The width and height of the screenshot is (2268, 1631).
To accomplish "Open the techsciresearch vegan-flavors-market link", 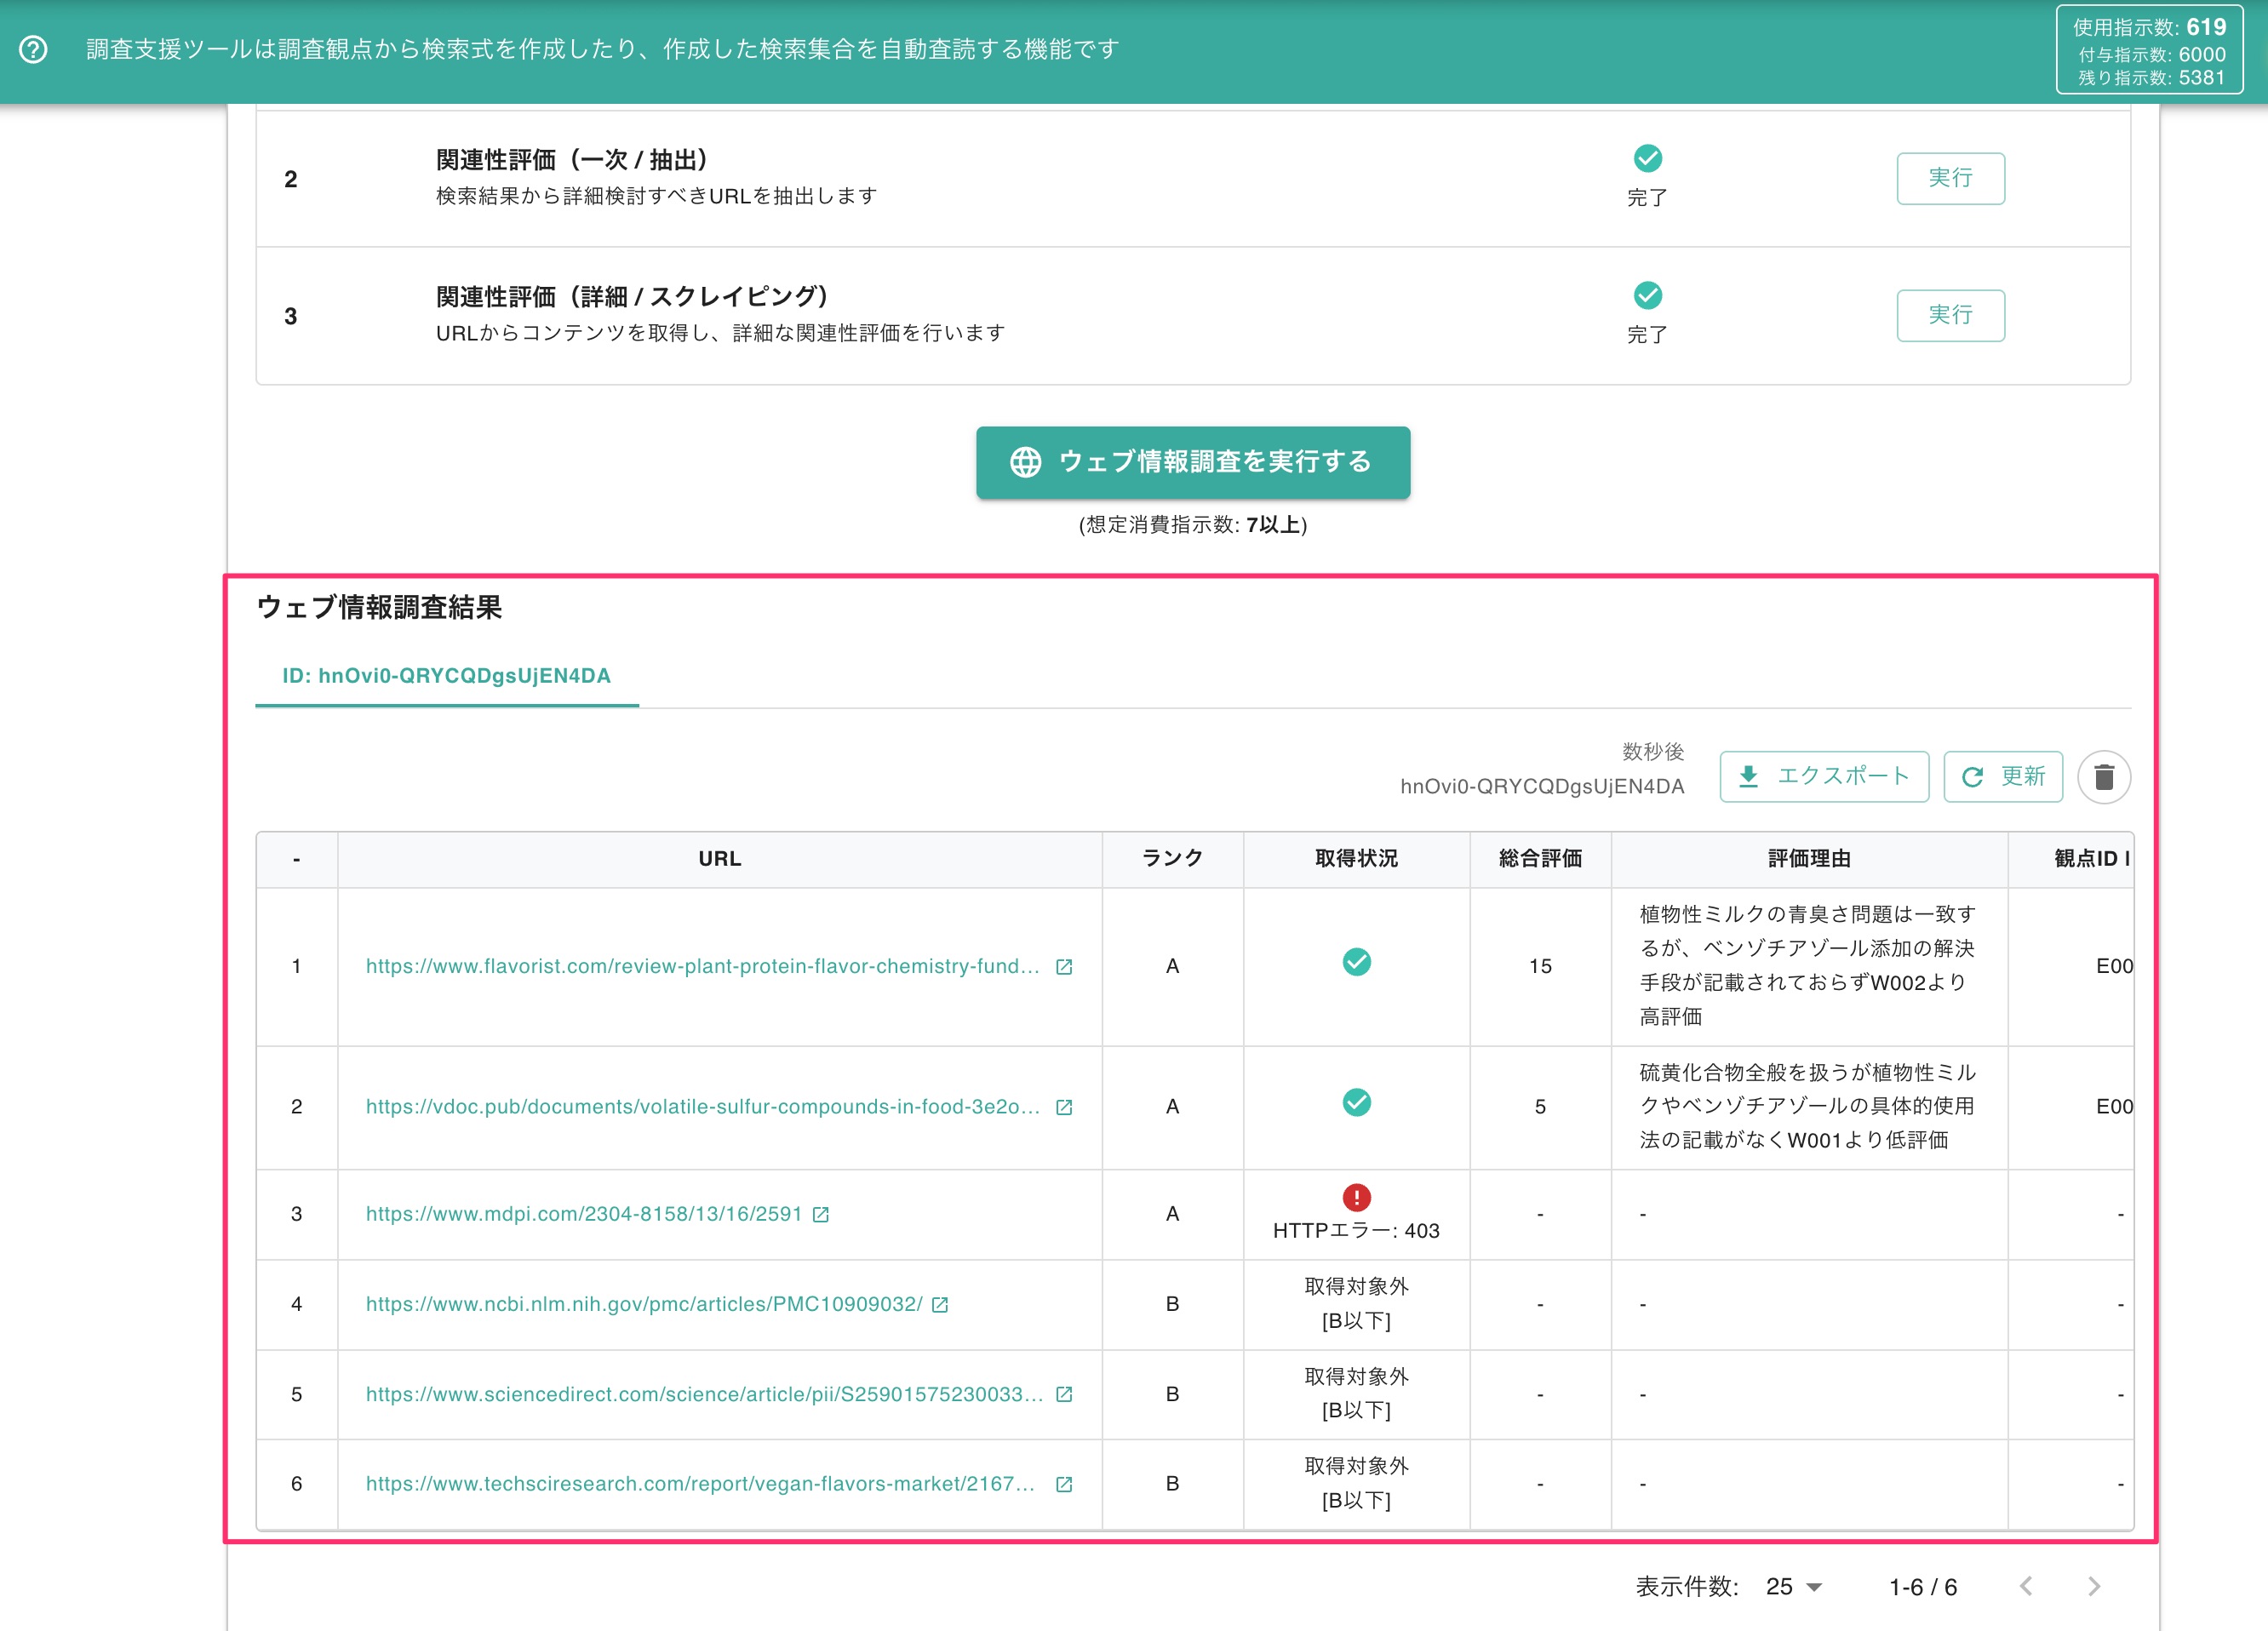I will 700,1484.
